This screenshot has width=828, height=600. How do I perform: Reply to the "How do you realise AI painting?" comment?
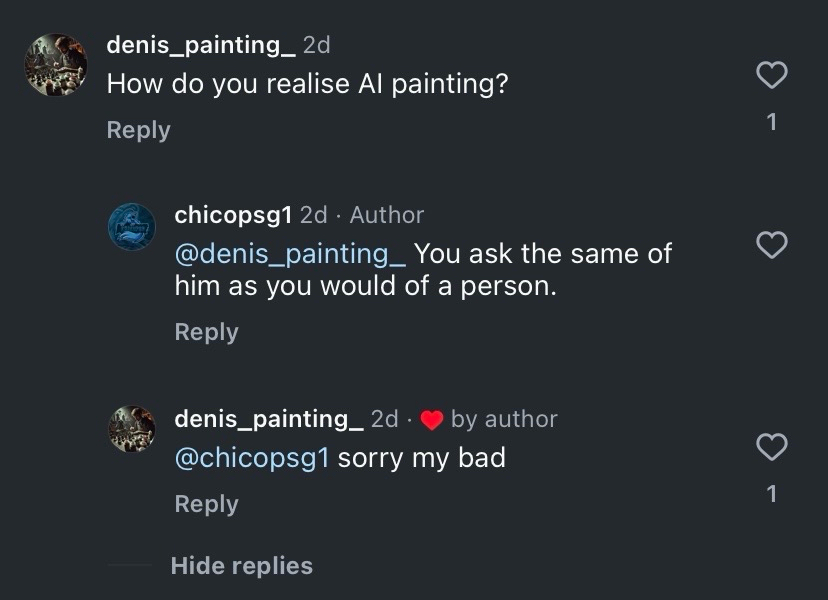tap(138, 130)
